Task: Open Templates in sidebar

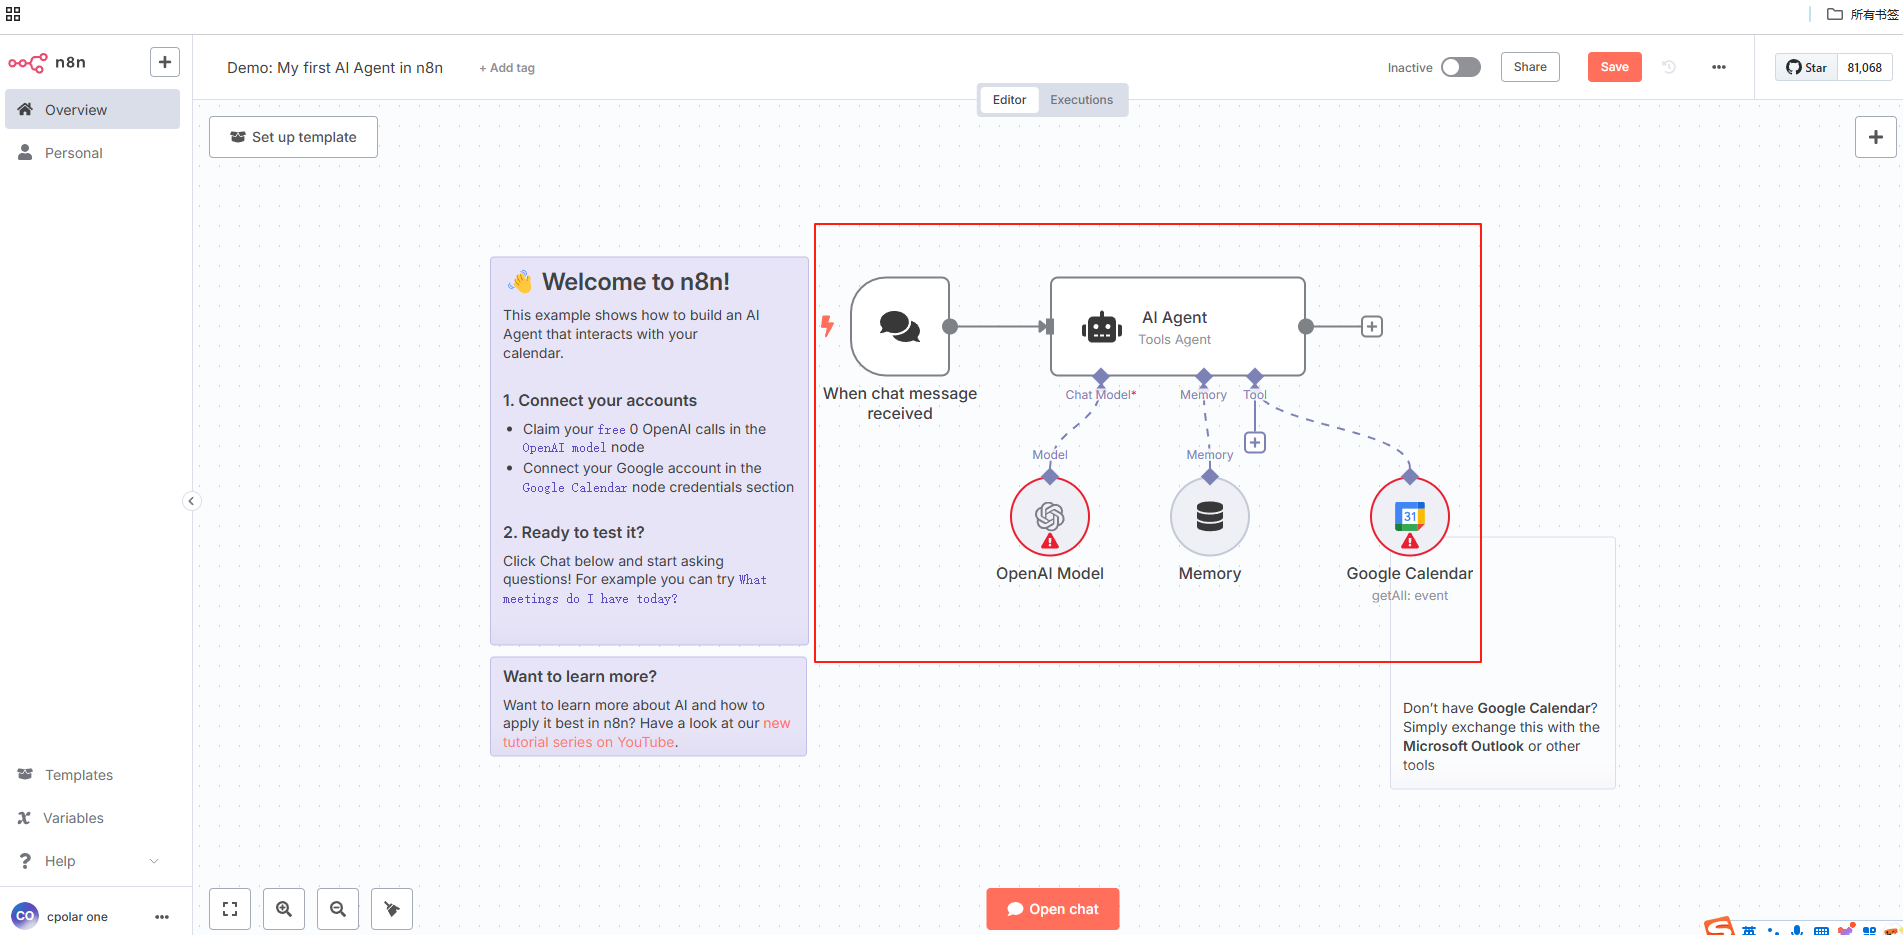Action: click(x=93, y=775)
